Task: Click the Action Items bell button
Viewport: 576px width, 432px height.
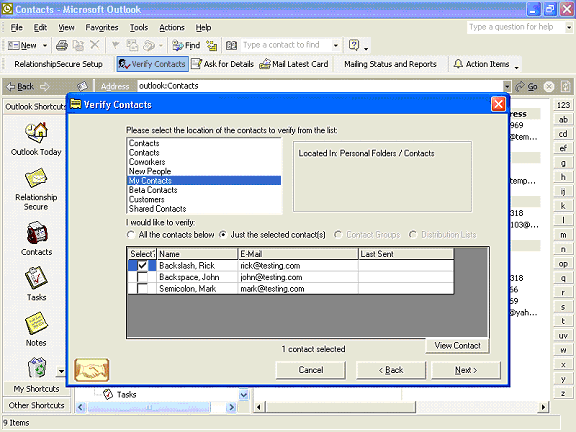Action: (481, 64)
